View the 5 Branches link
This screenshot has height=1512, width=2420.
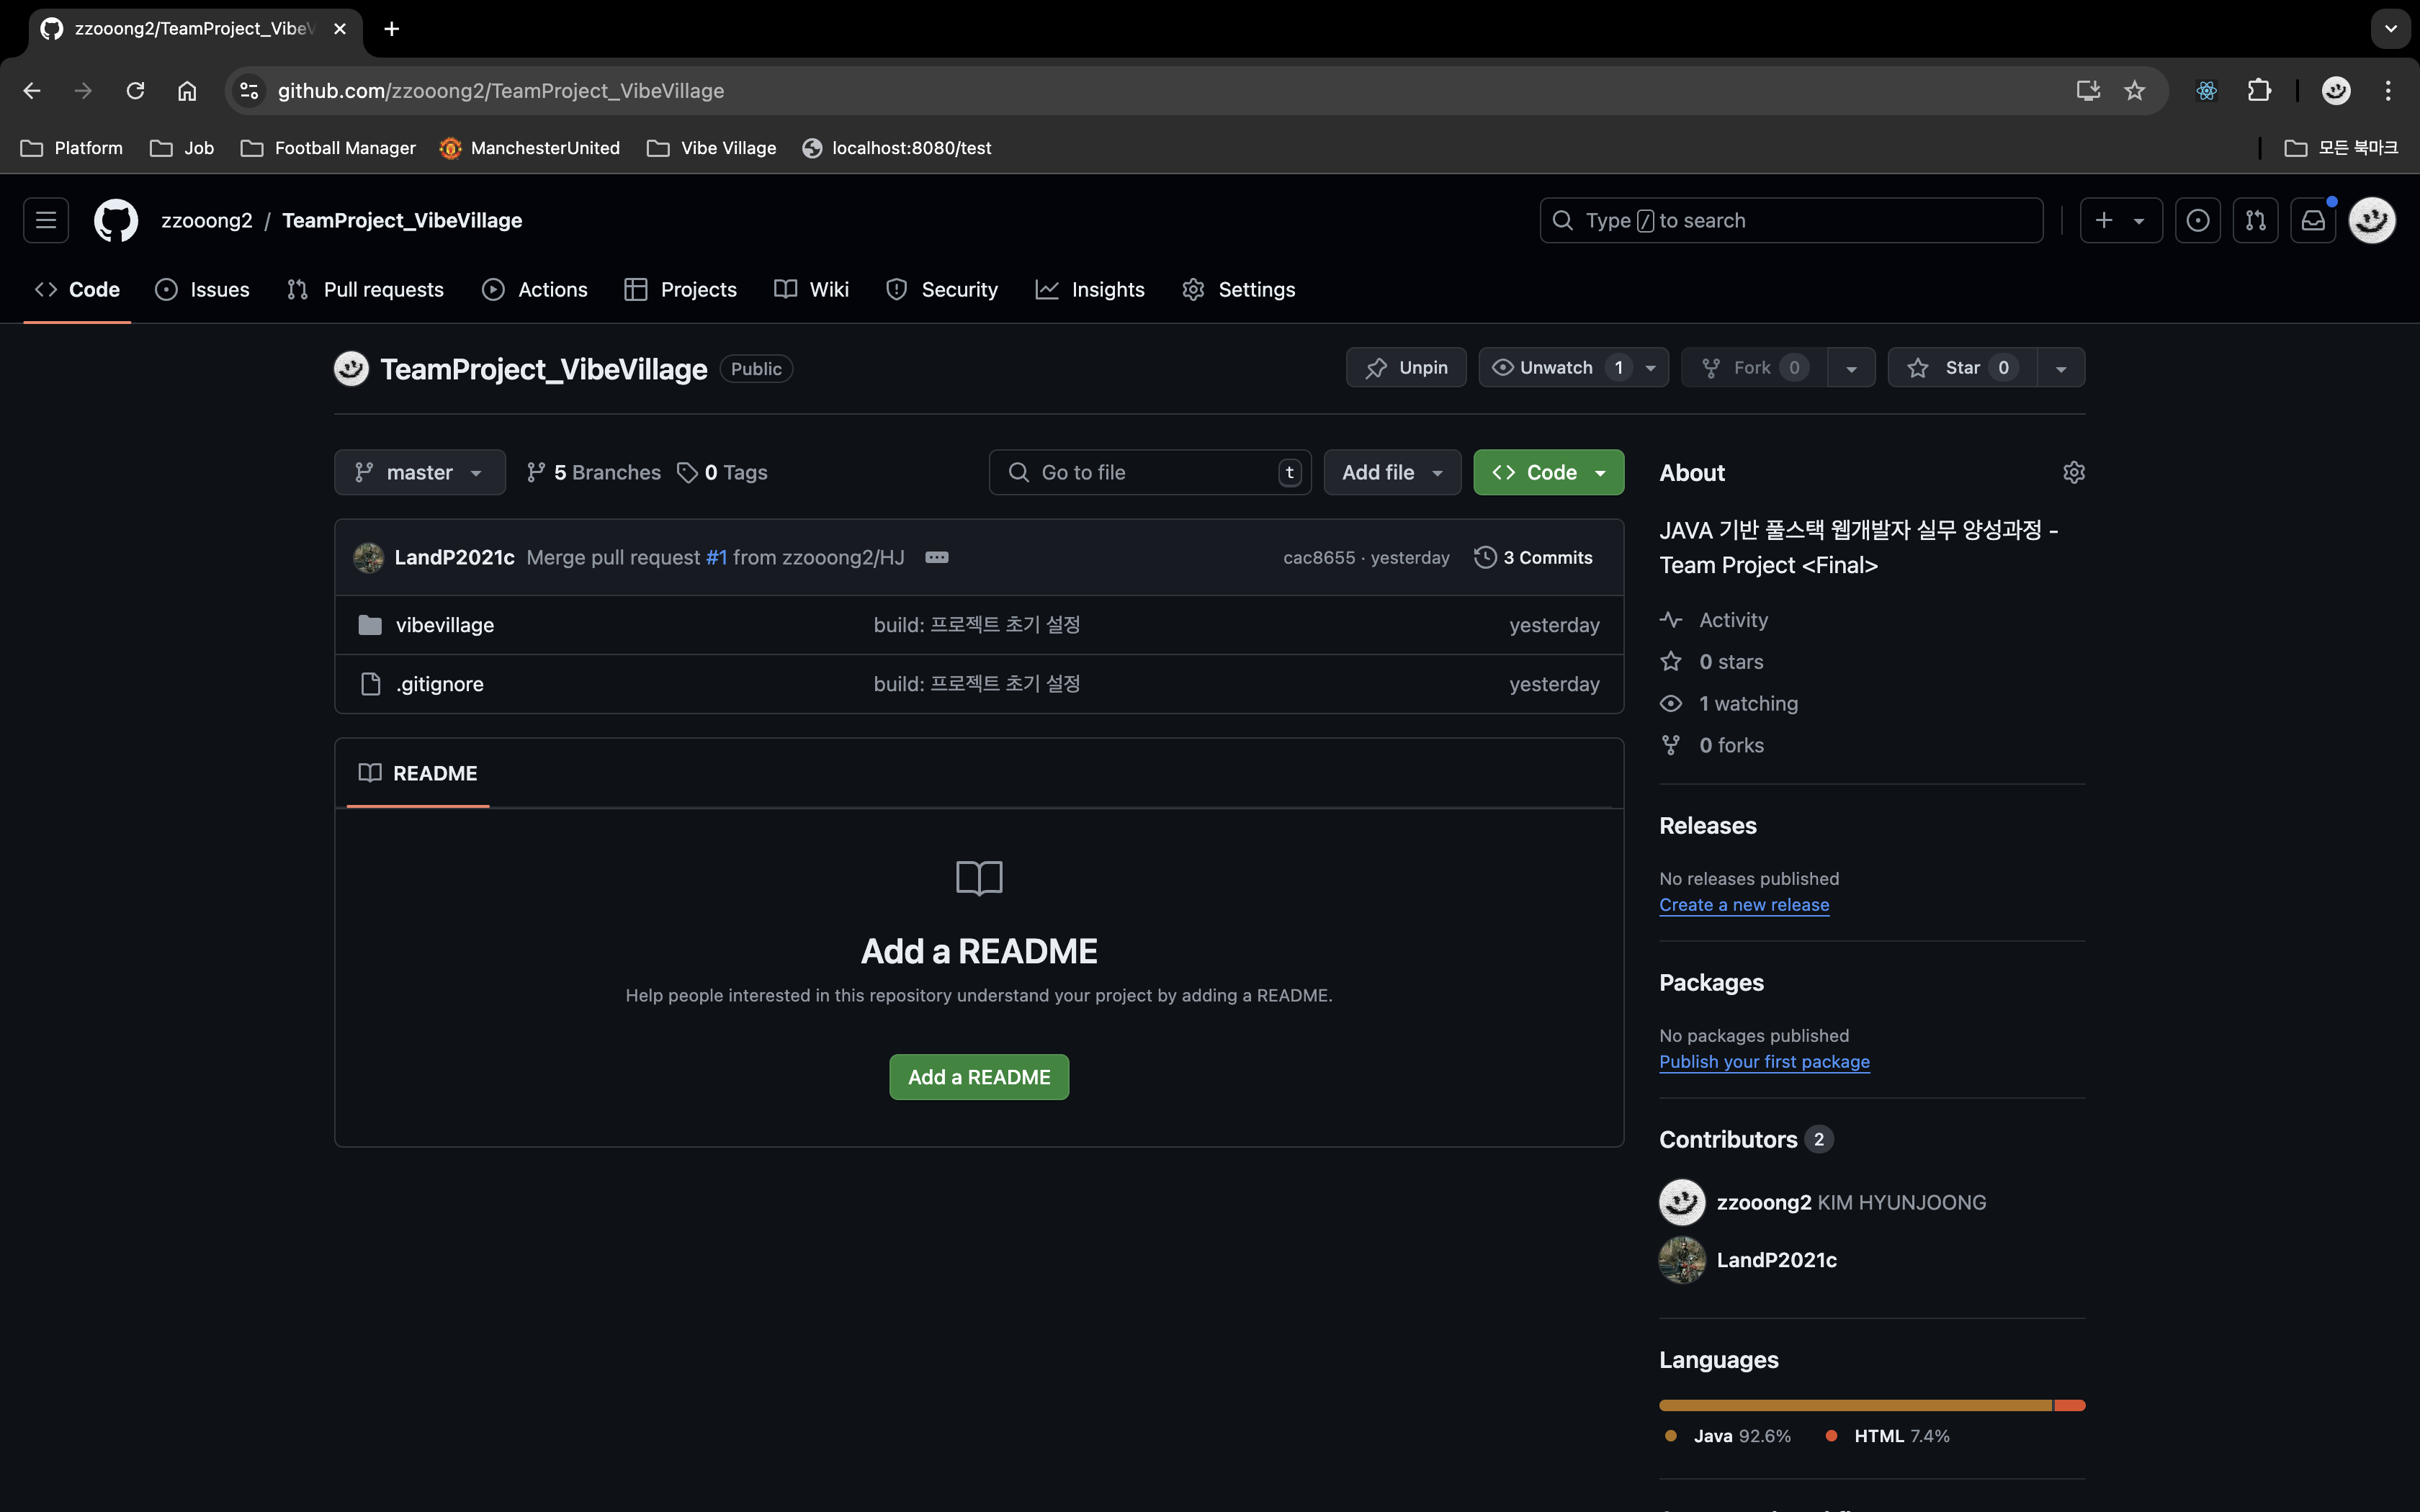594,472
